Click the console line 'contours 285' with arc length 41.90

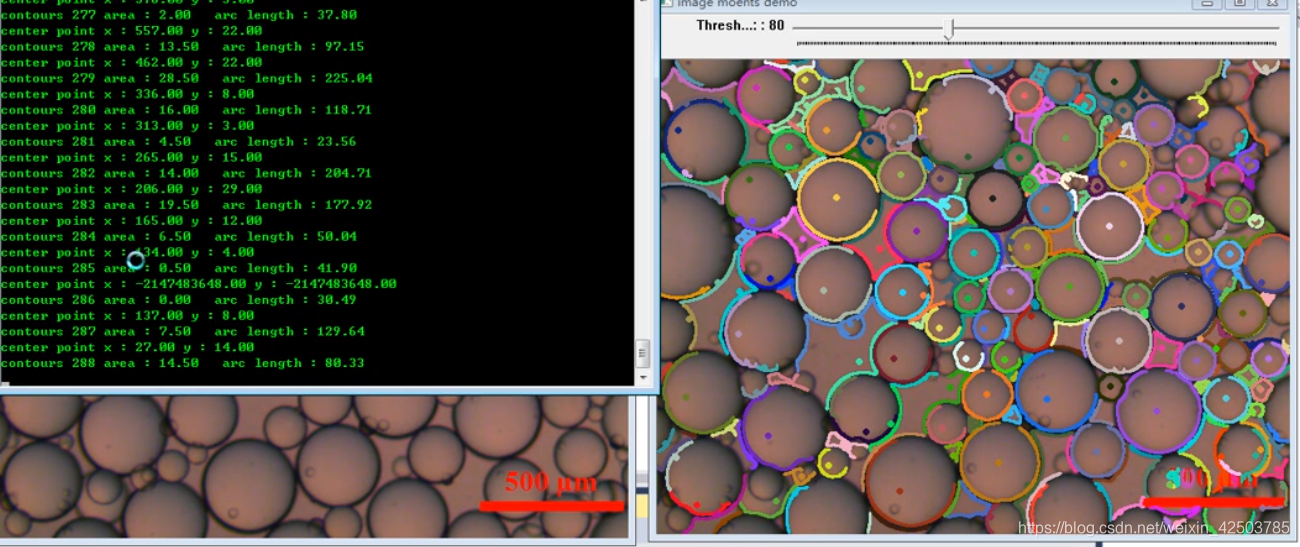click(179, 268)
